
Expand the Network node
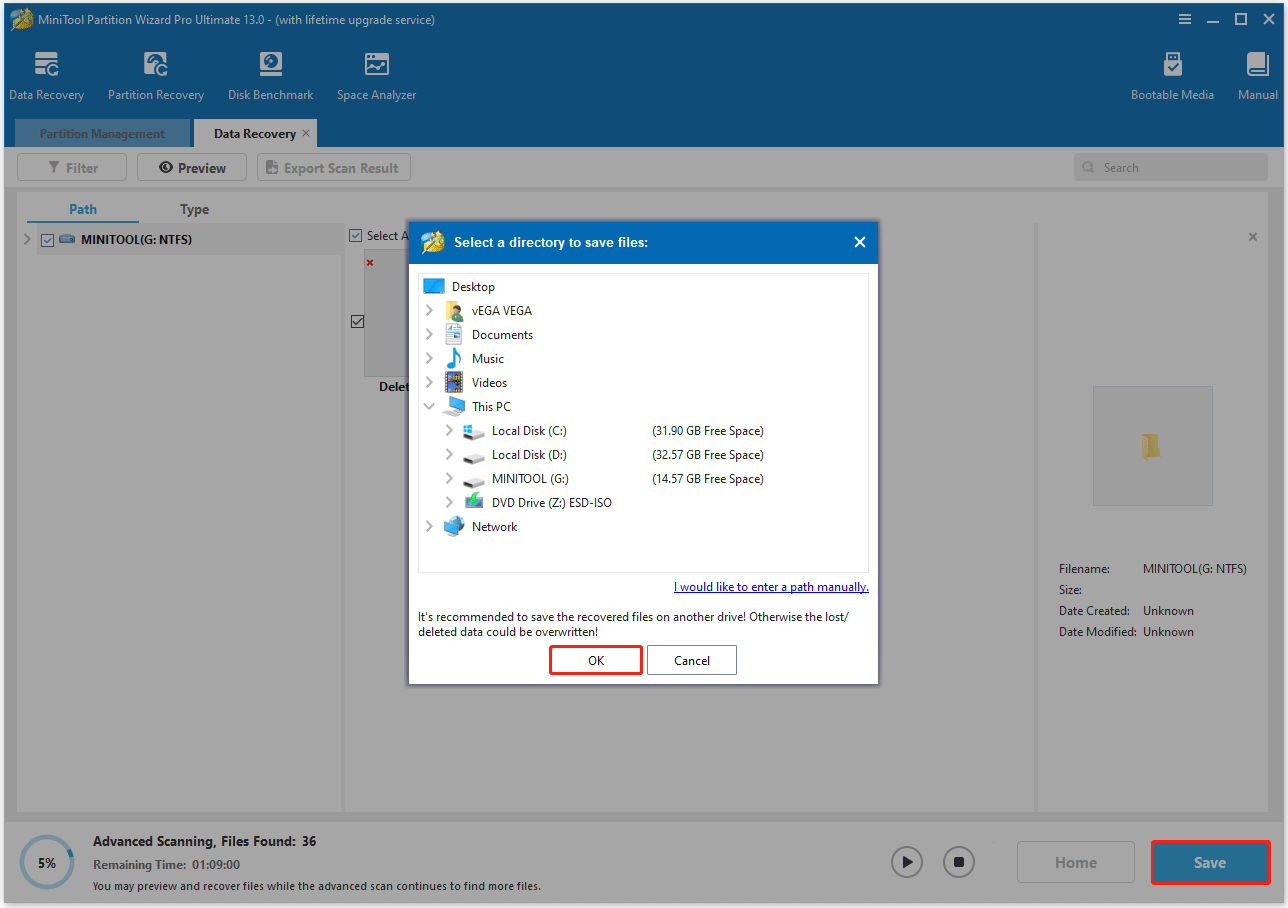pyautogui.click(x=429, y=527)
